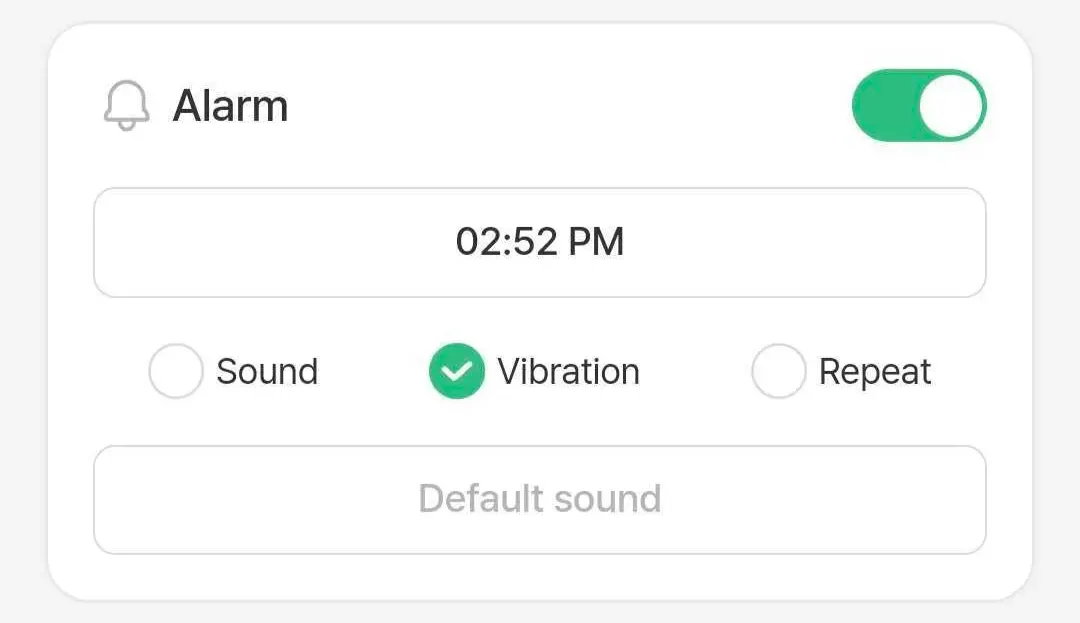This screenshot has height=623, width=1080.
Task: Open the 02:52 PM time picker field
Action: click(540, 242)
